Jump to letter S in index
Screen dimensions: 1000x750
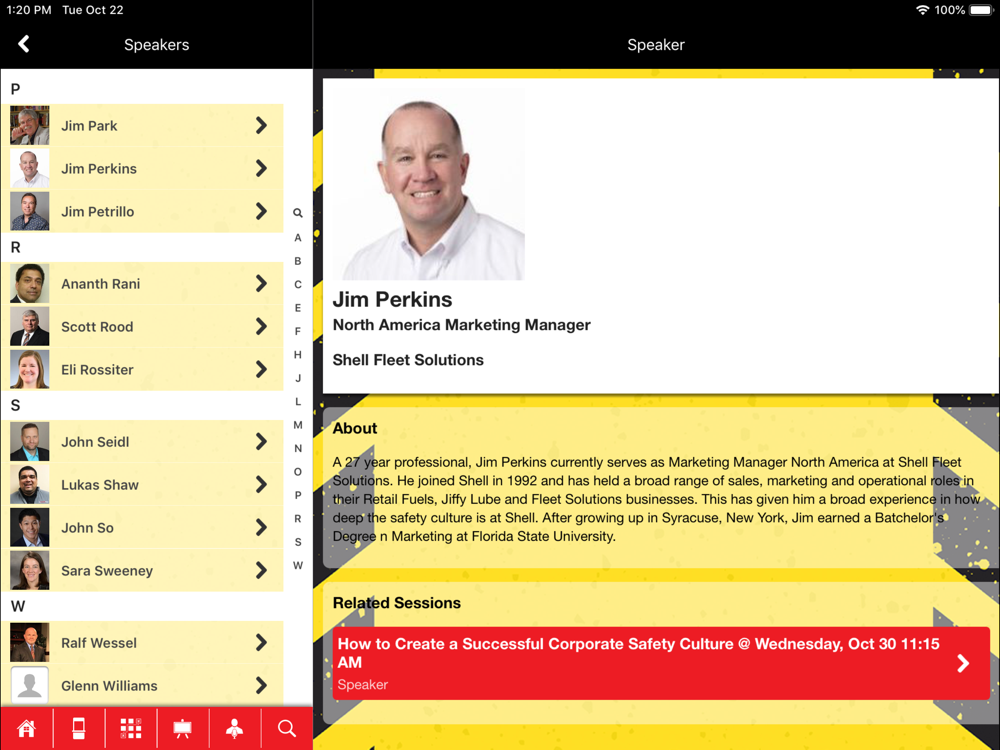[298, 542]
